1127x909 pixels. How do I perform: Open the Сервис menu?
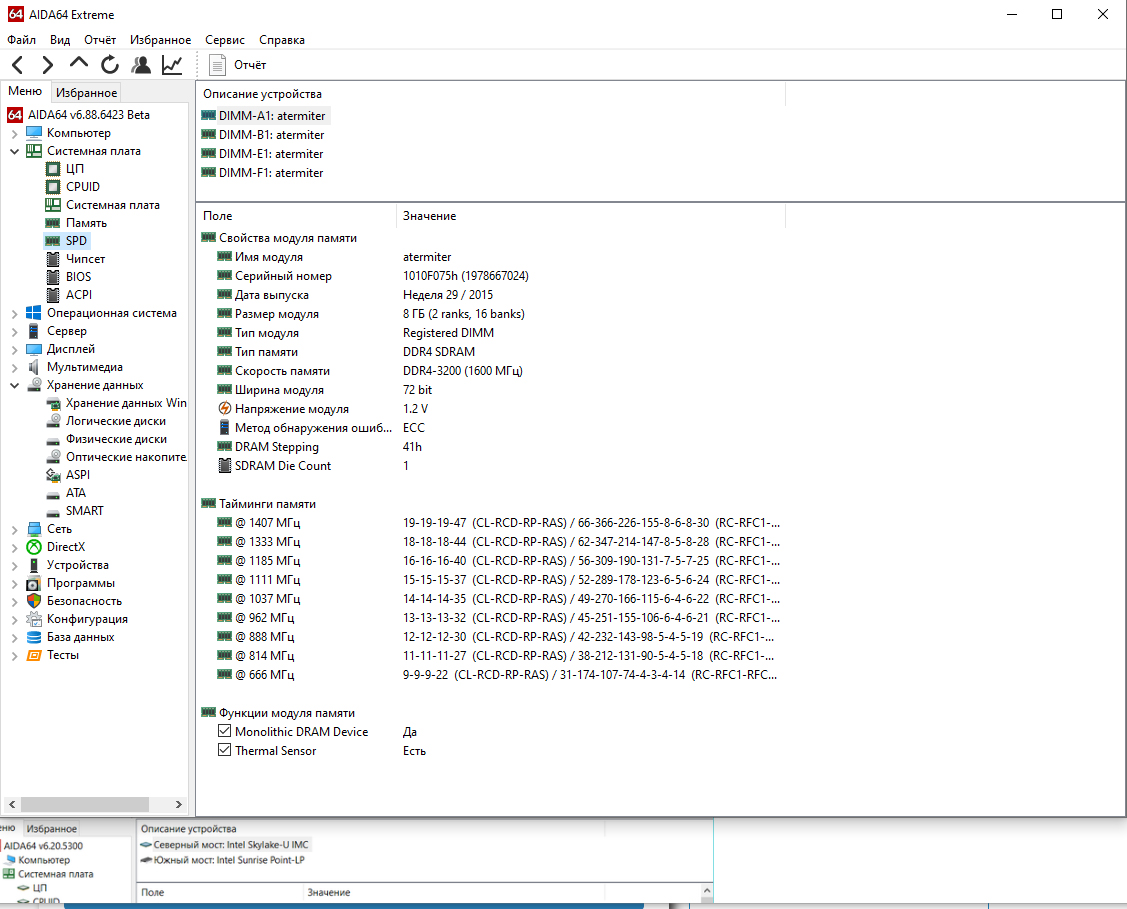pyautogui.click(x=225, y=40)
